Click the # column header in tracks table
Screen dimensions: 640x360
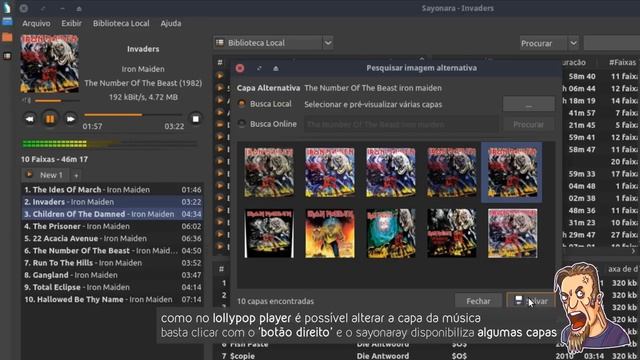point(221,269)
